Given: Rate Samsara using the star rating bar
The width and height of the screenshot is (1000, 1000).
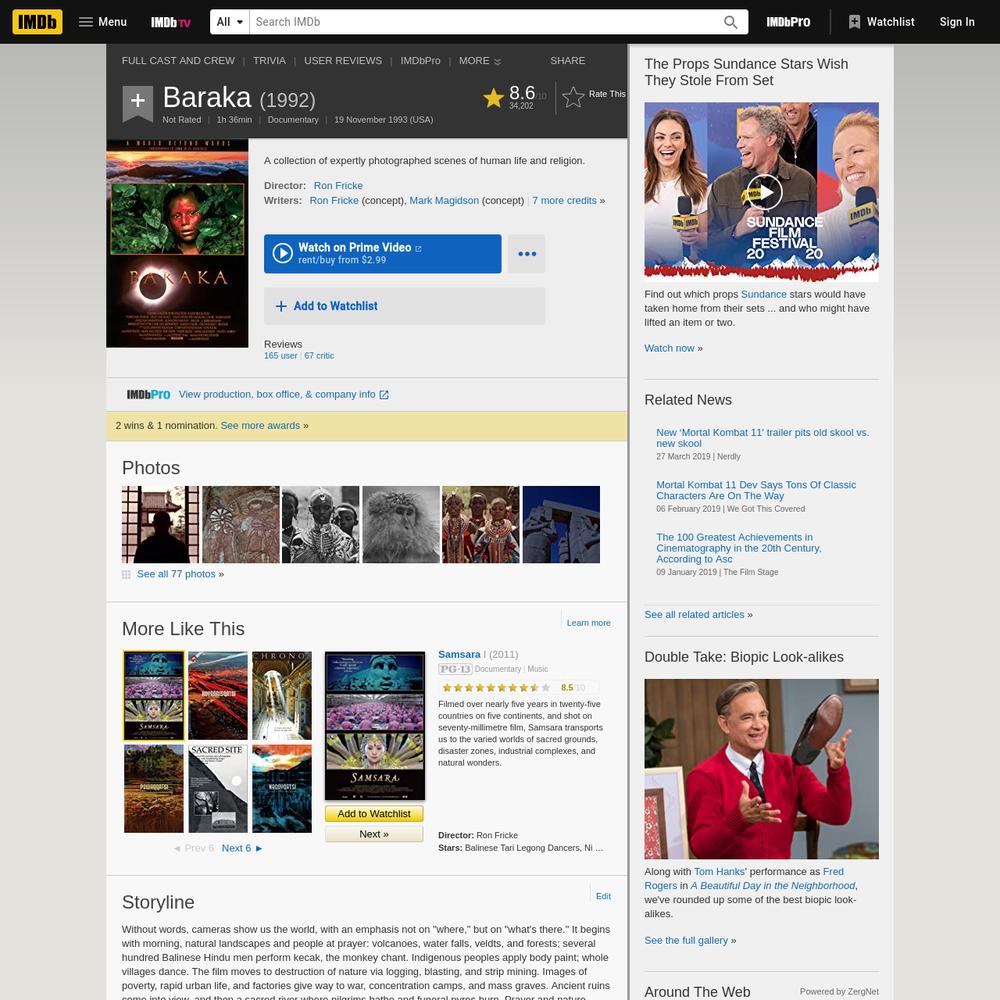Looking at the screenshot, I should point(496,688).
